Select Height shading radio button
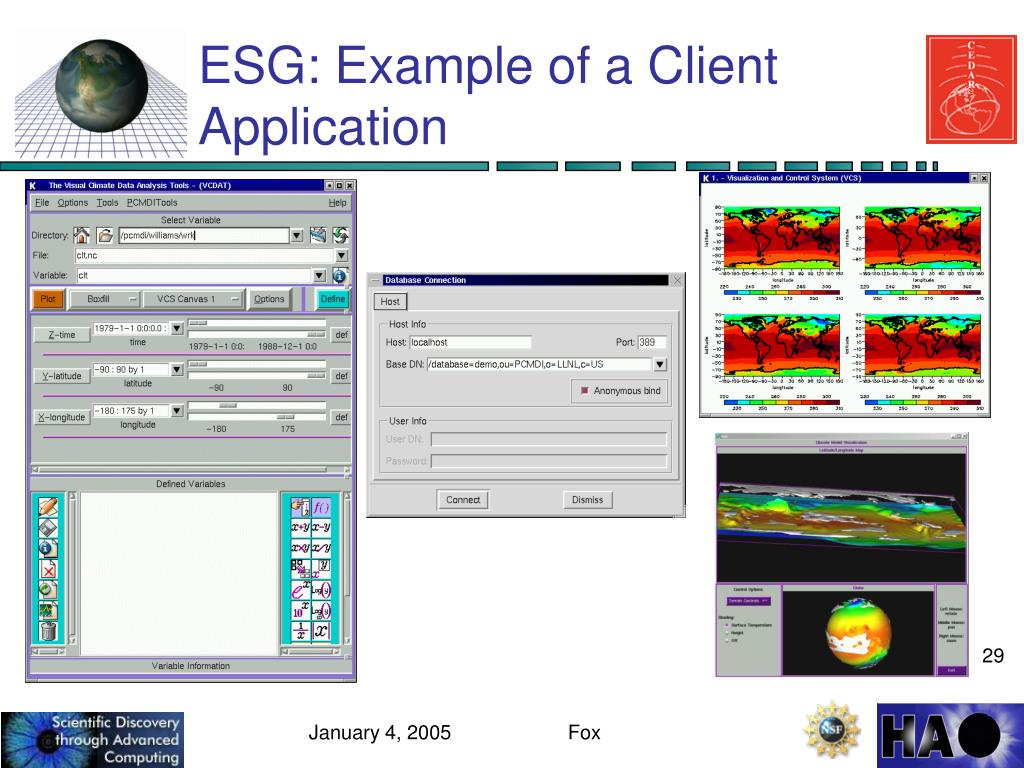The image size is (1024, 768). (x=727, y=633)
